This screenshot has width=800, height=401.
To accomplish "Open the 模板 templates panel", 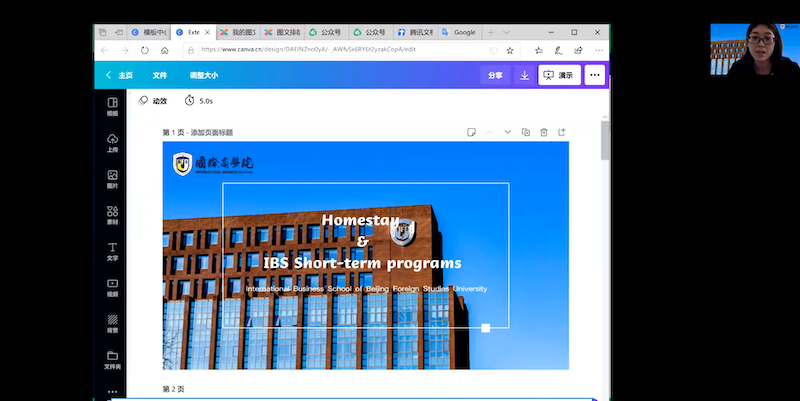I will 112,106.
